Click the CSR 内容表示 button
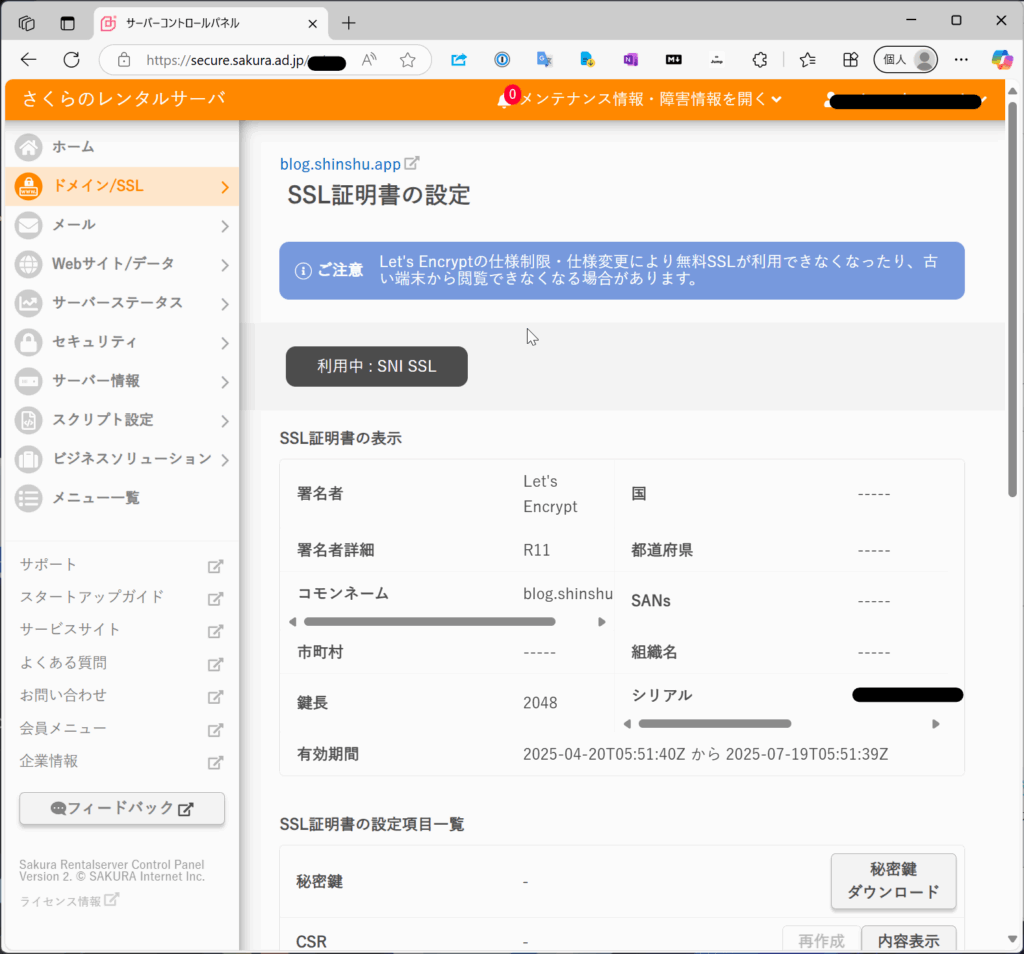This screenshot has height=954, width=1024. click(x=908, y=940)
